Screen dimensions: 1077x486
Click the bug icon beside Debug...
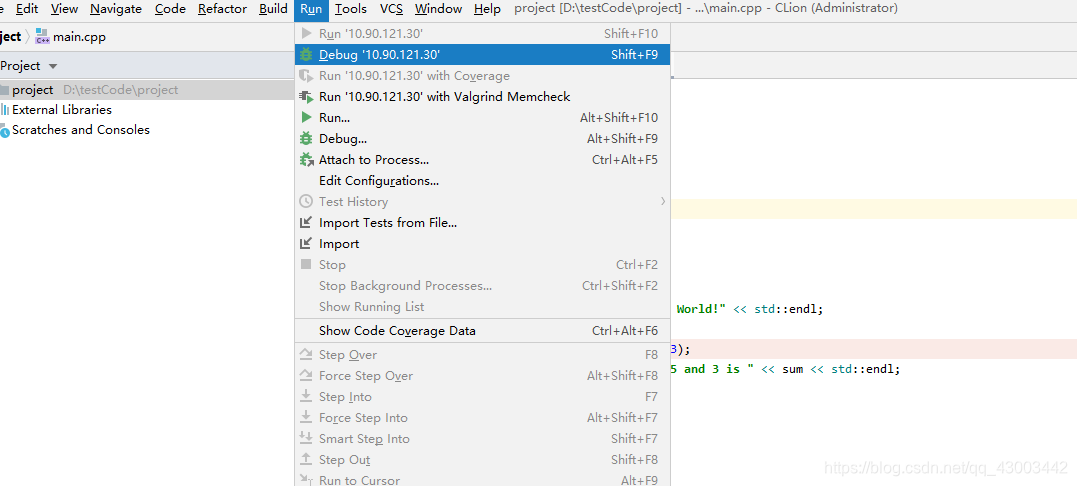point(306,139)
